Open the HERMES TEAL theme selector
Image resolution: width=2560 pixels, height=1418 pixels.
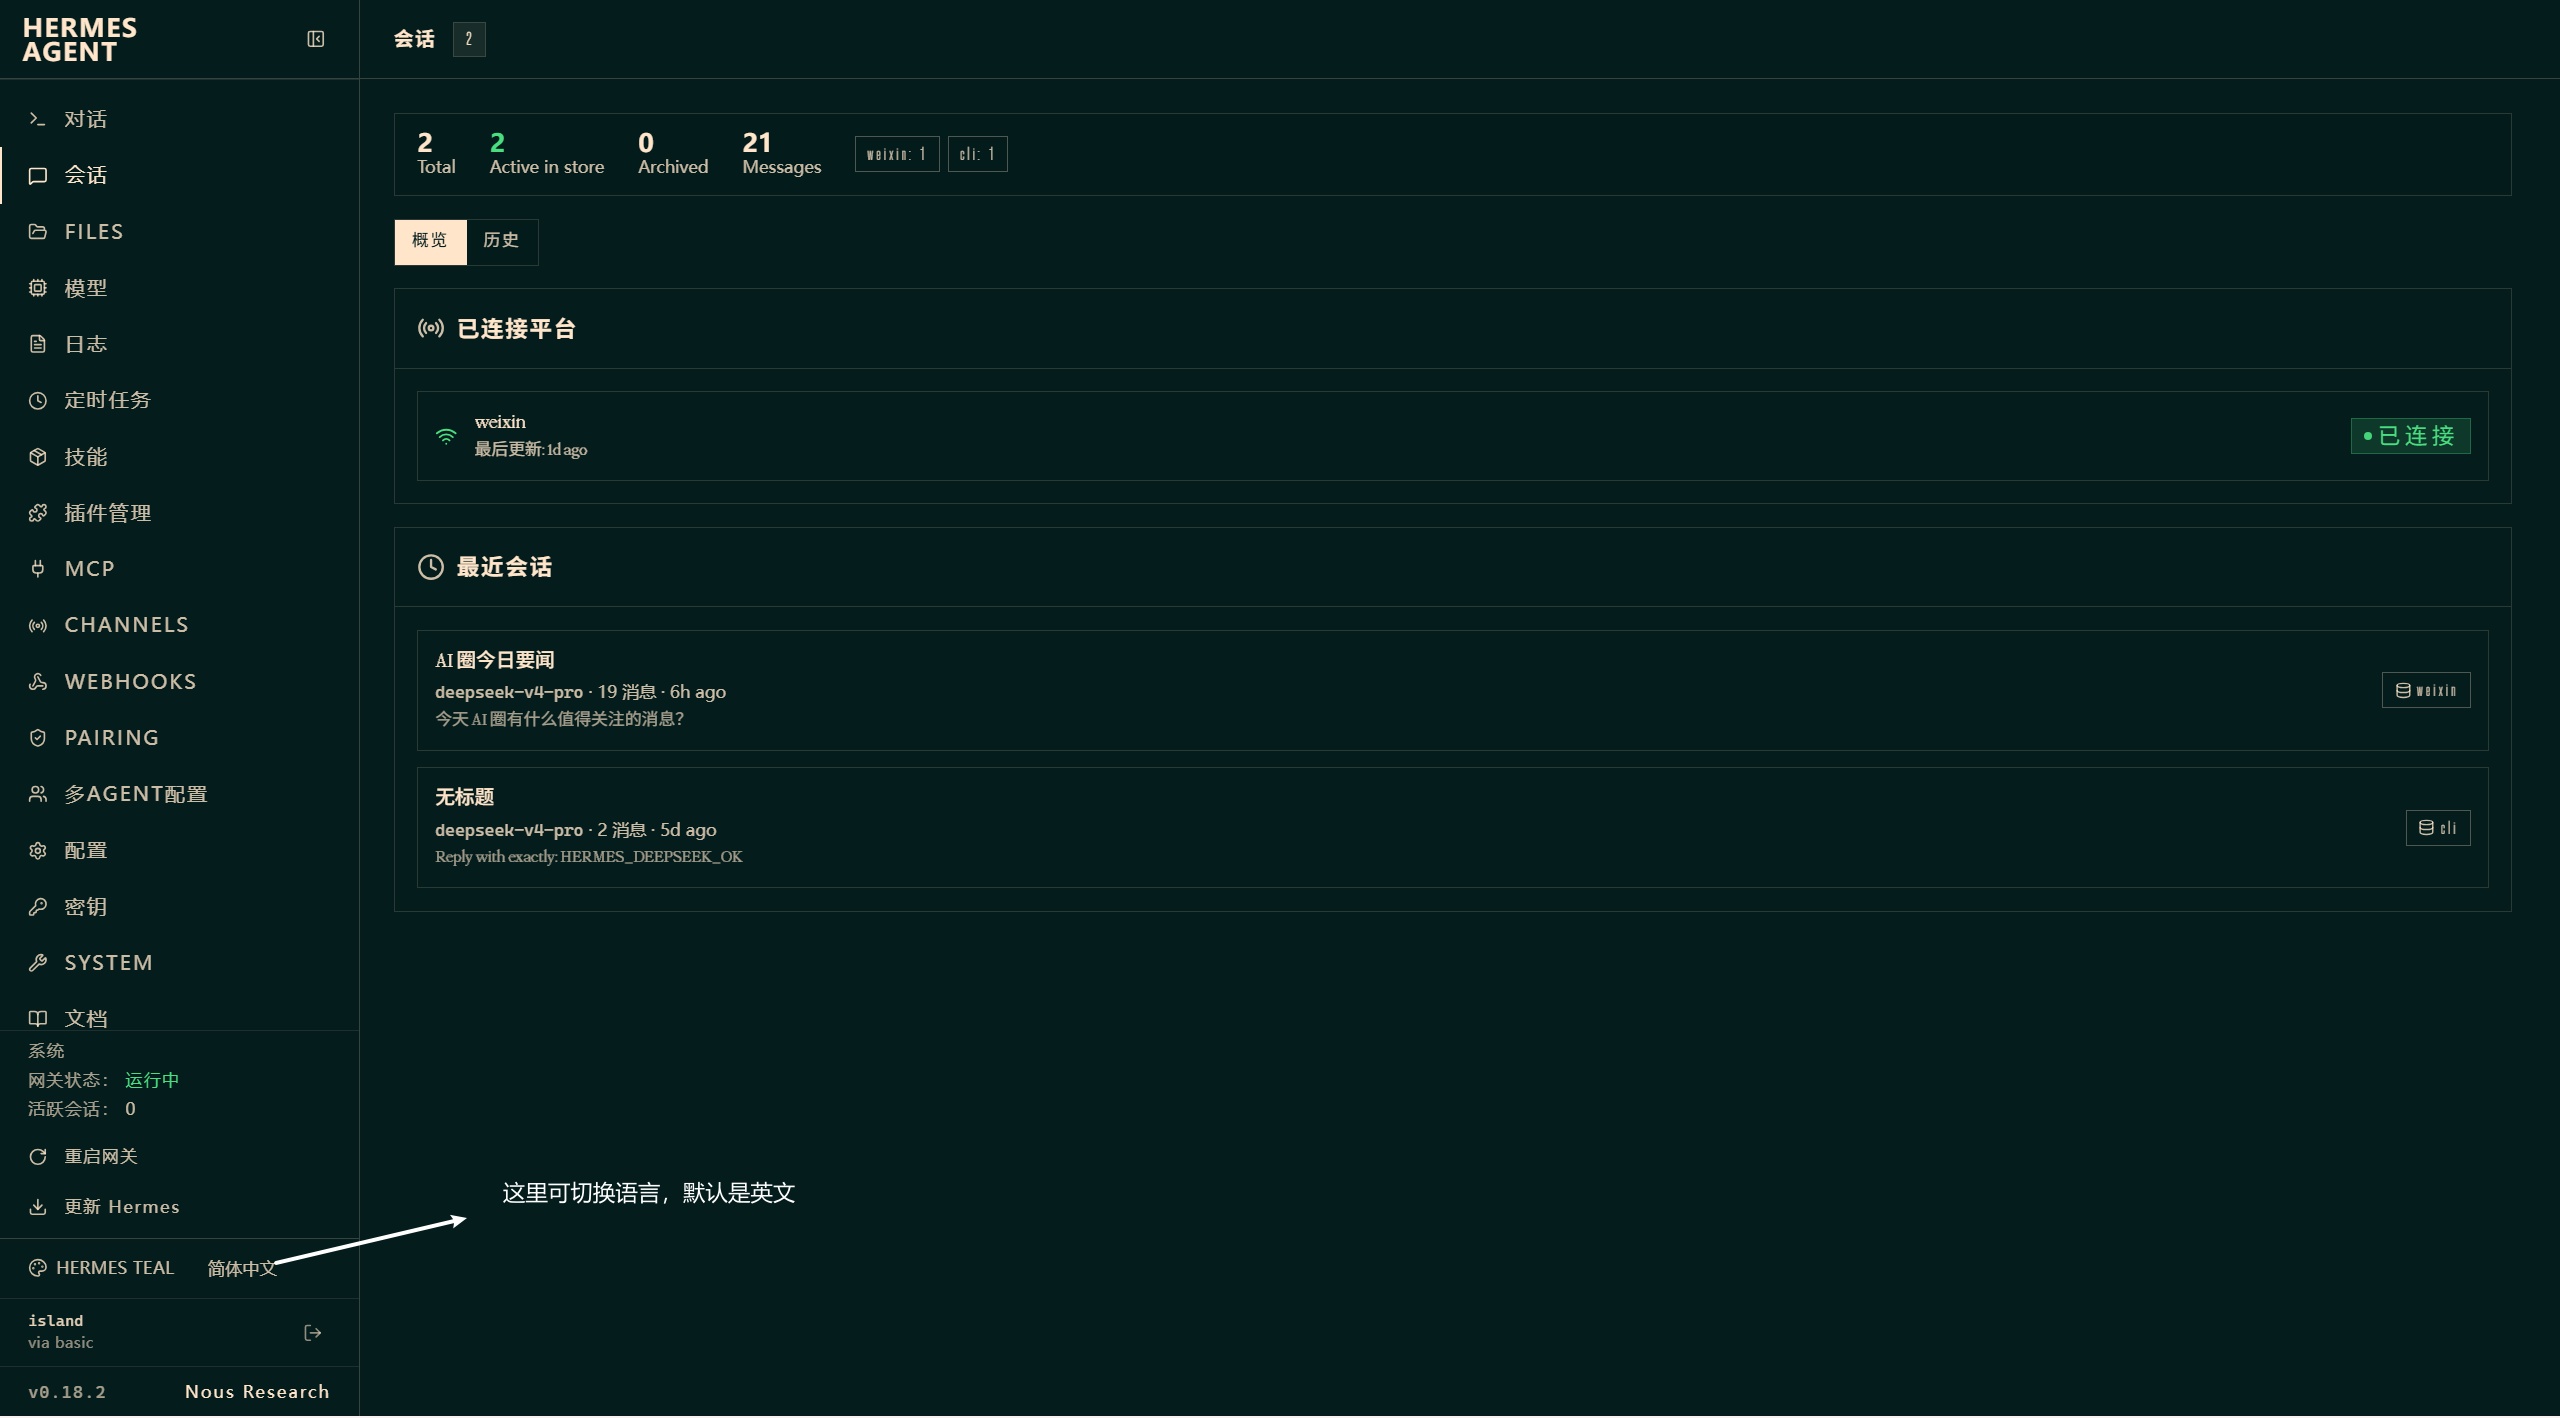pyautogui.click(x=102, y=1268)
